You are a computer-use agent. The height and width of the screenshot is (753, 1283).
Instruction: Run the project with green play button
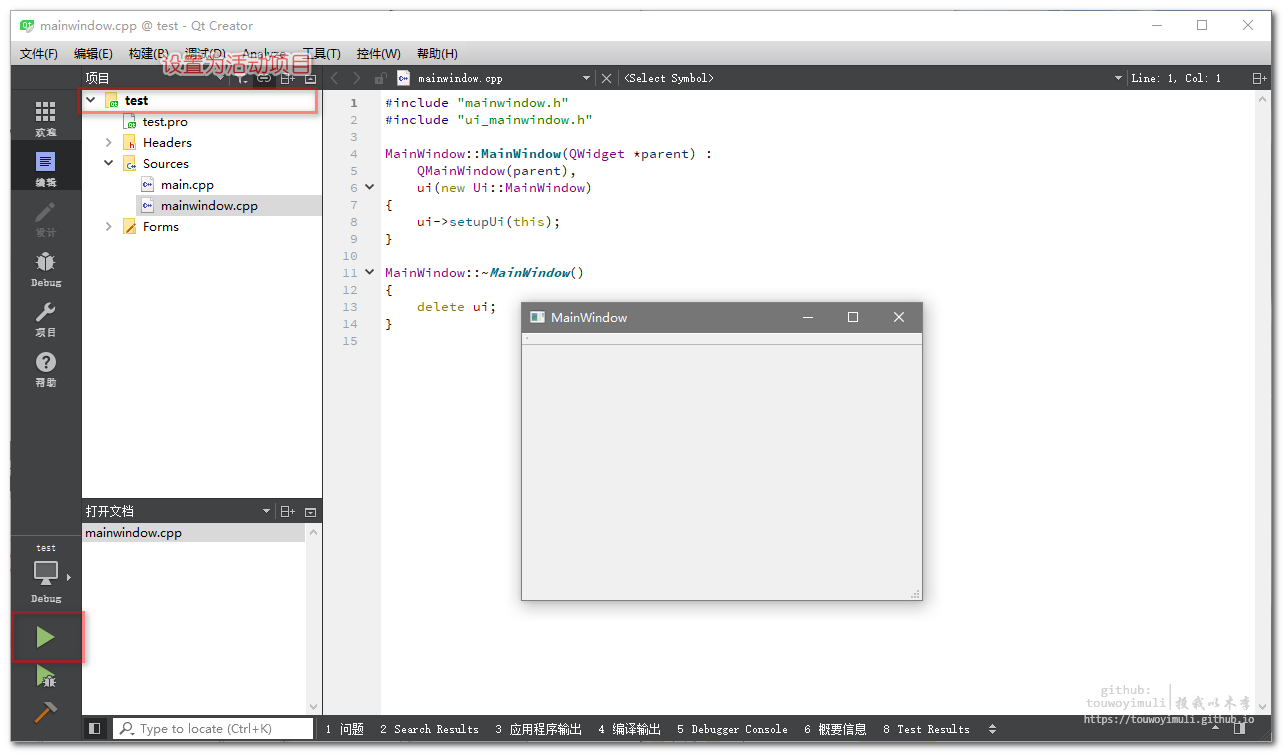46,637
